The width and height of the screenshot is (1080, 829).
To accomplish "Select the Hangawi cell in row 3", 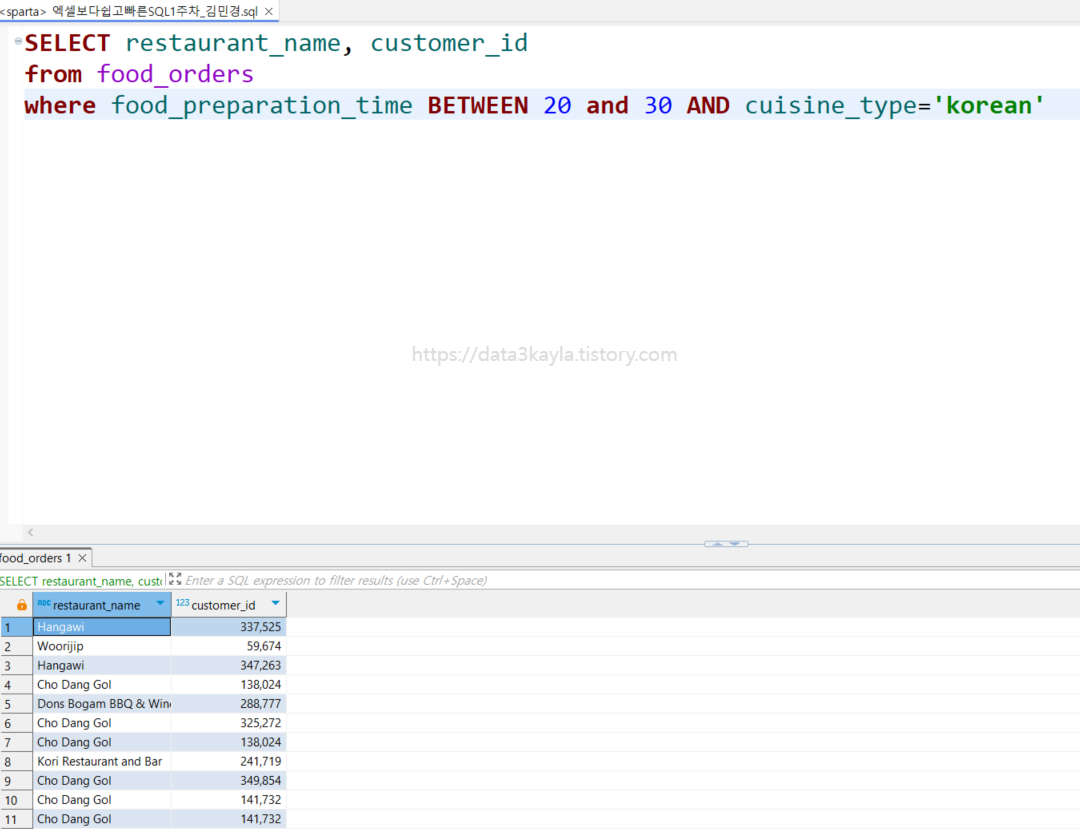I will click(x=102, y=665).
